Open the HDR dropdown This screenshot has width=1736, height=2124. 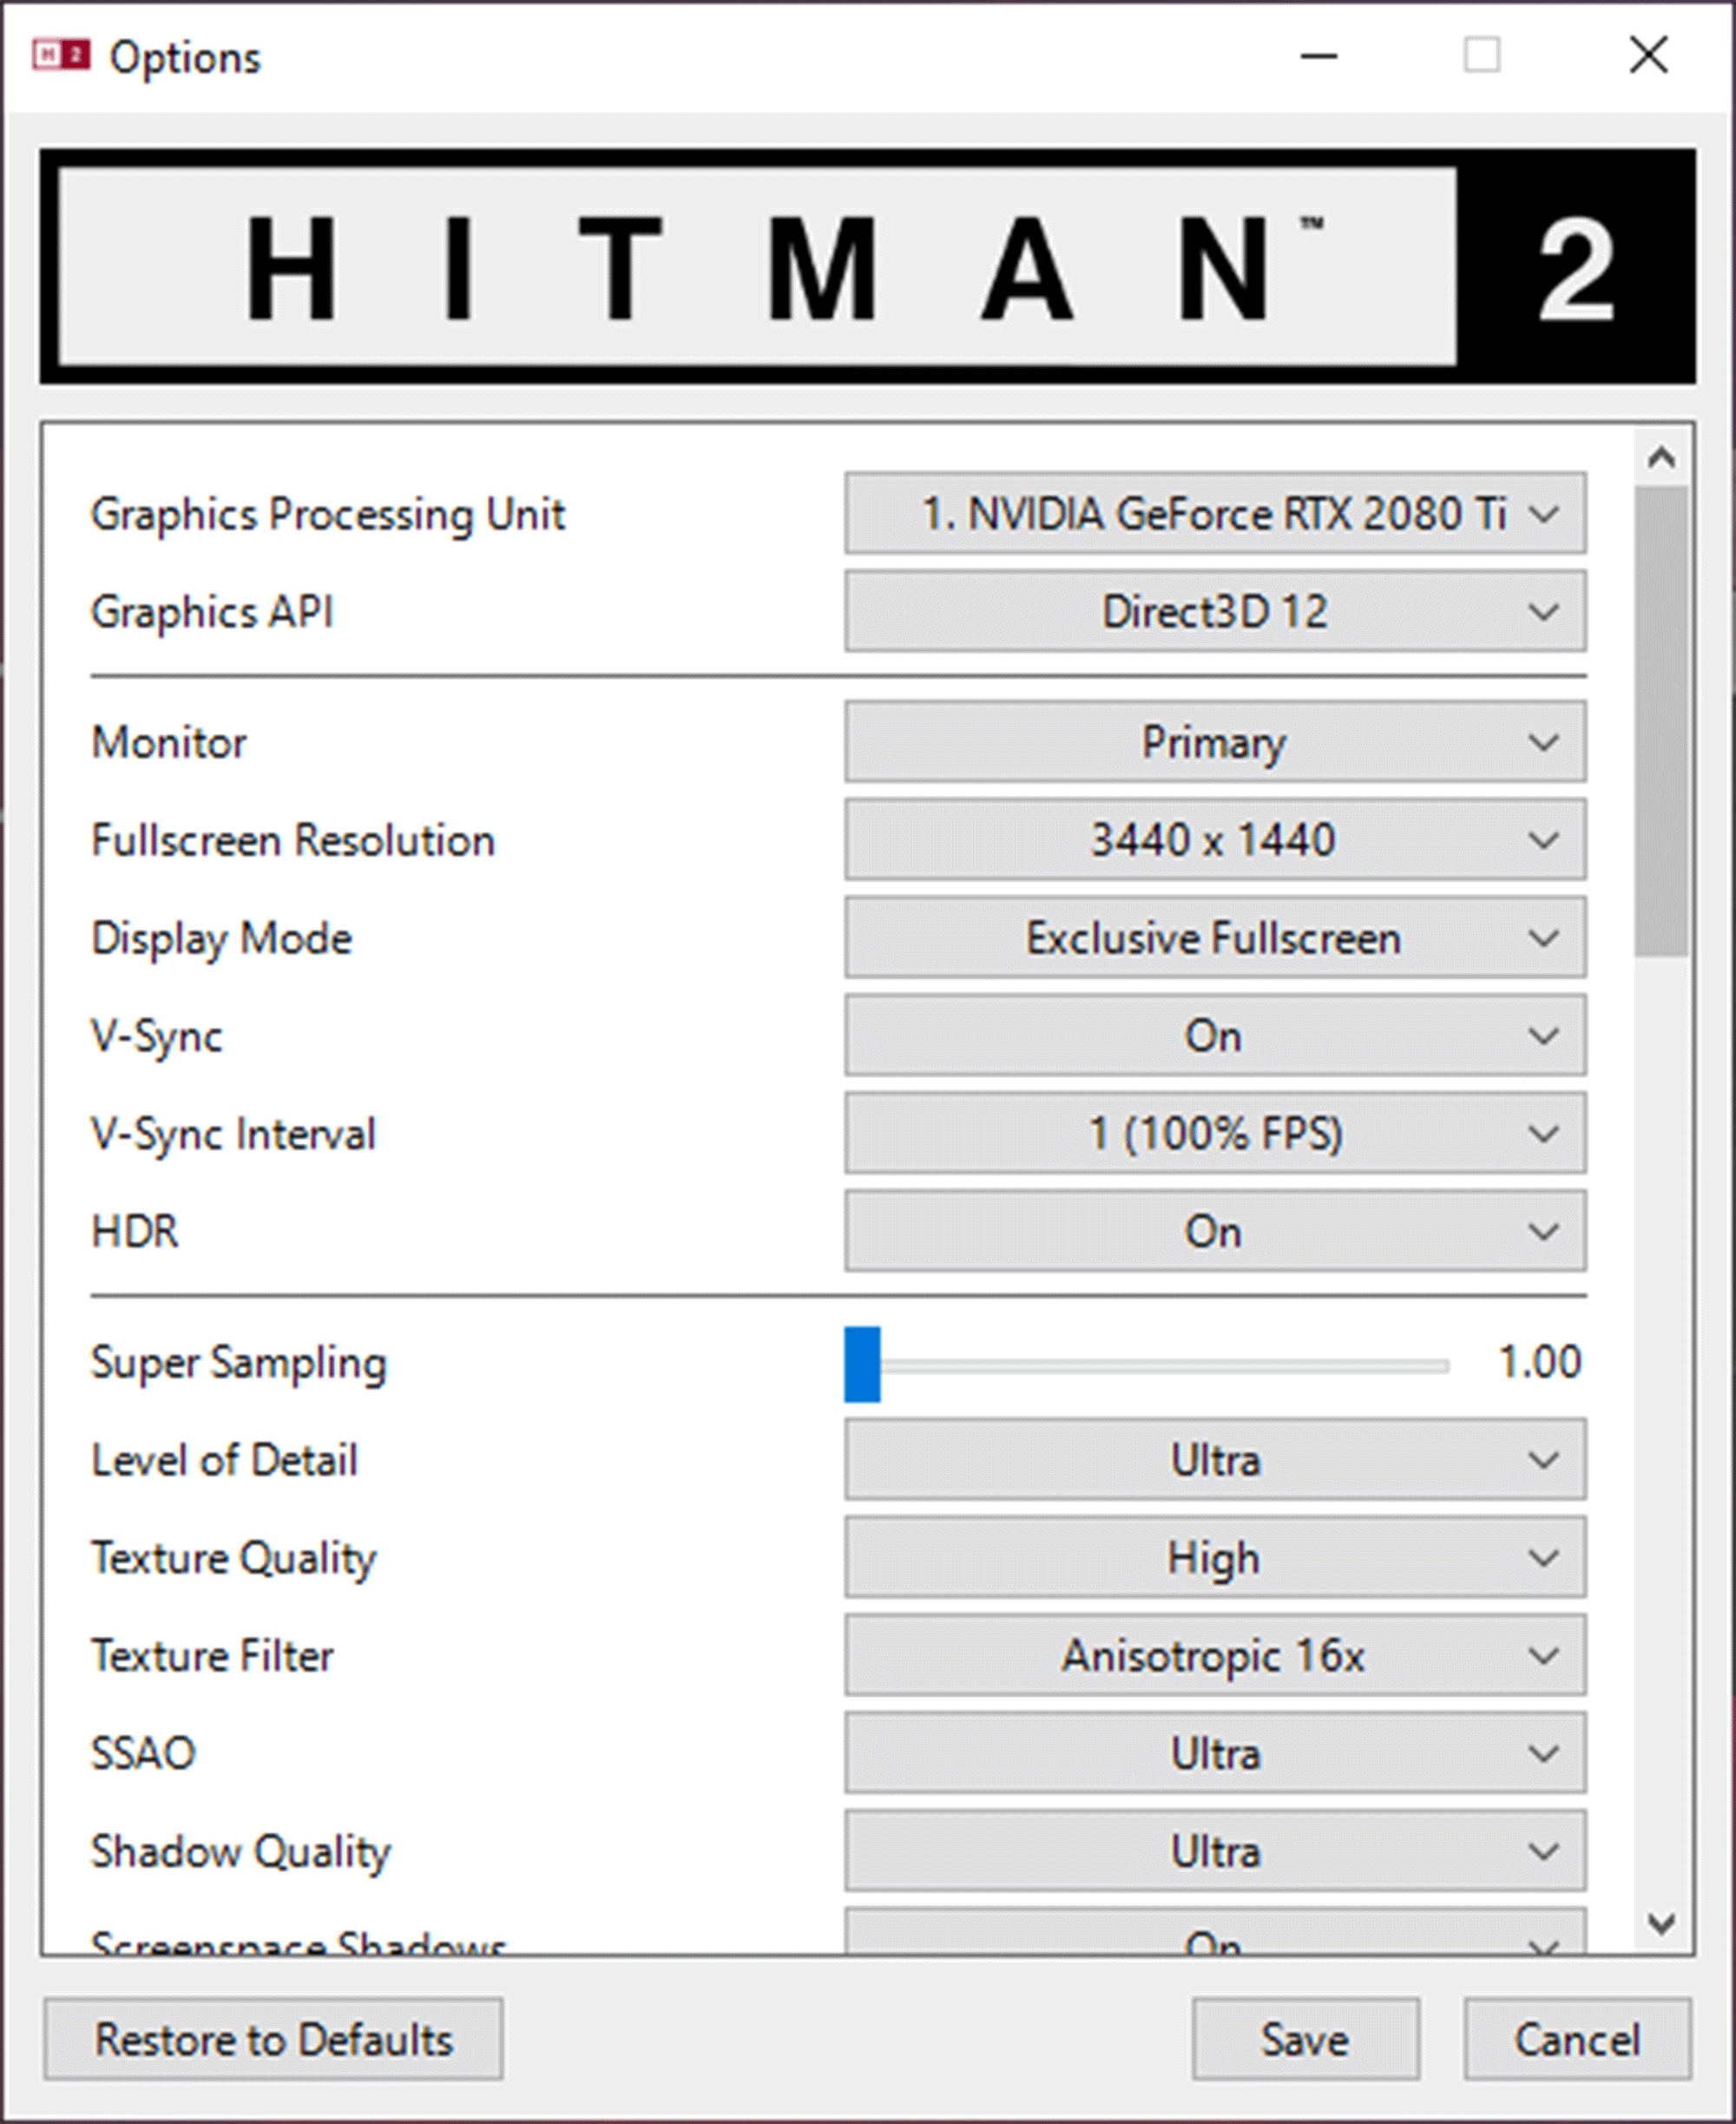1215,1231
